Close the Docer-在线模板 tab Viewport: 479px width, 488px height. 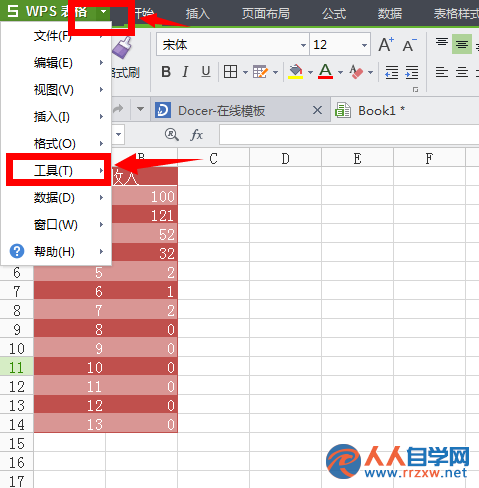pos(317,110)
